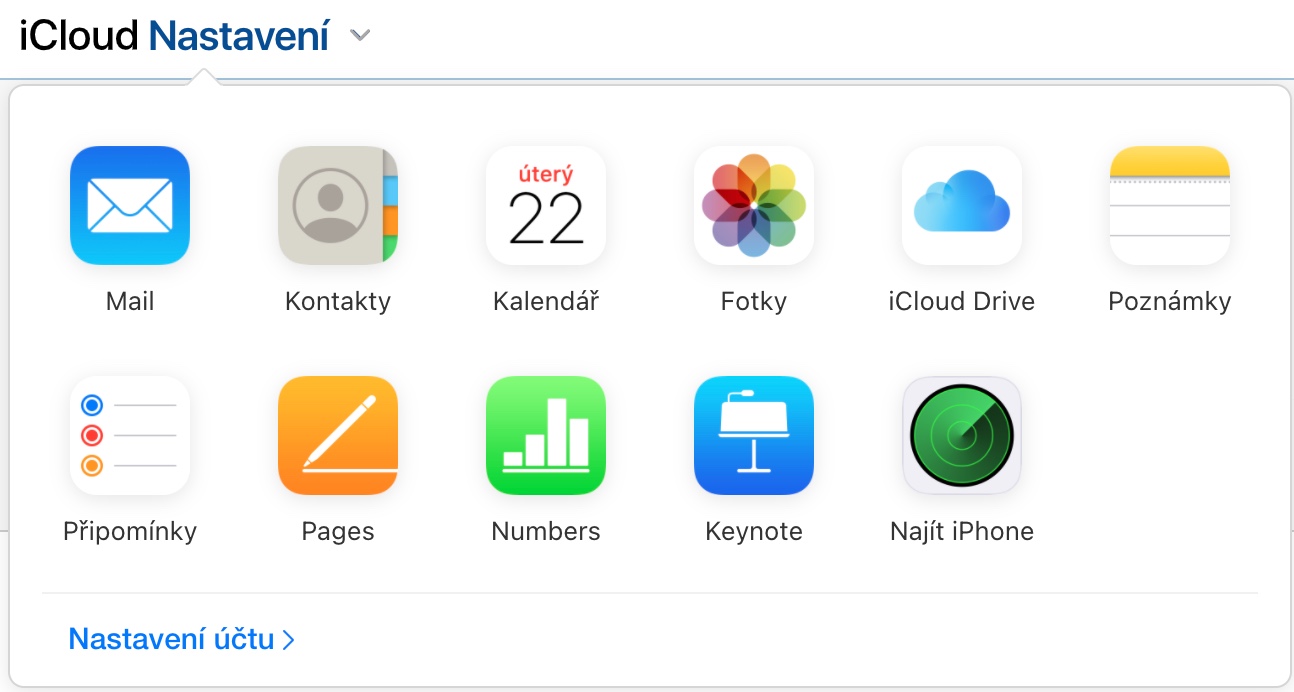Open the Najít iPhone radar icon
The height and width of the screenshot is (692, 1294).
[962, 436]
